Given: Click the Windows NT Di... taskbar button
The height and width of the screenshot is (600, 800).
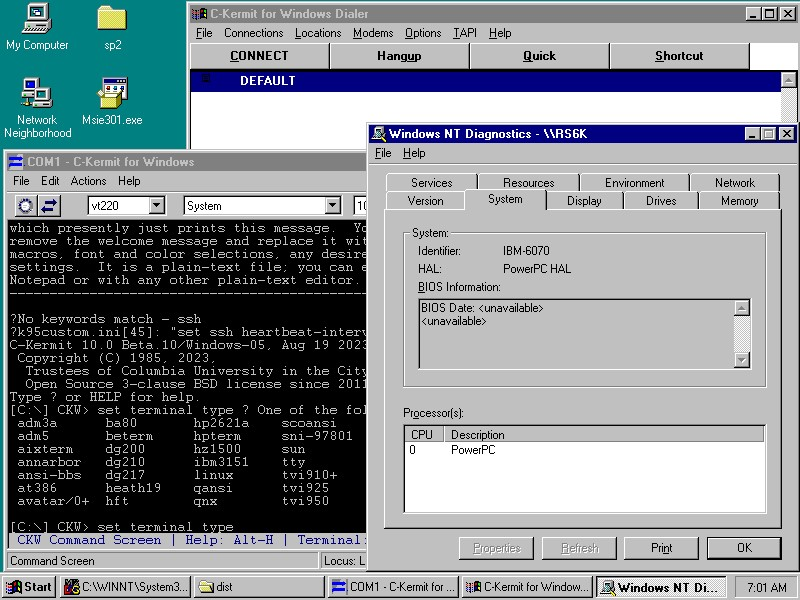Looking at the screenshot, I should point(661,587).
